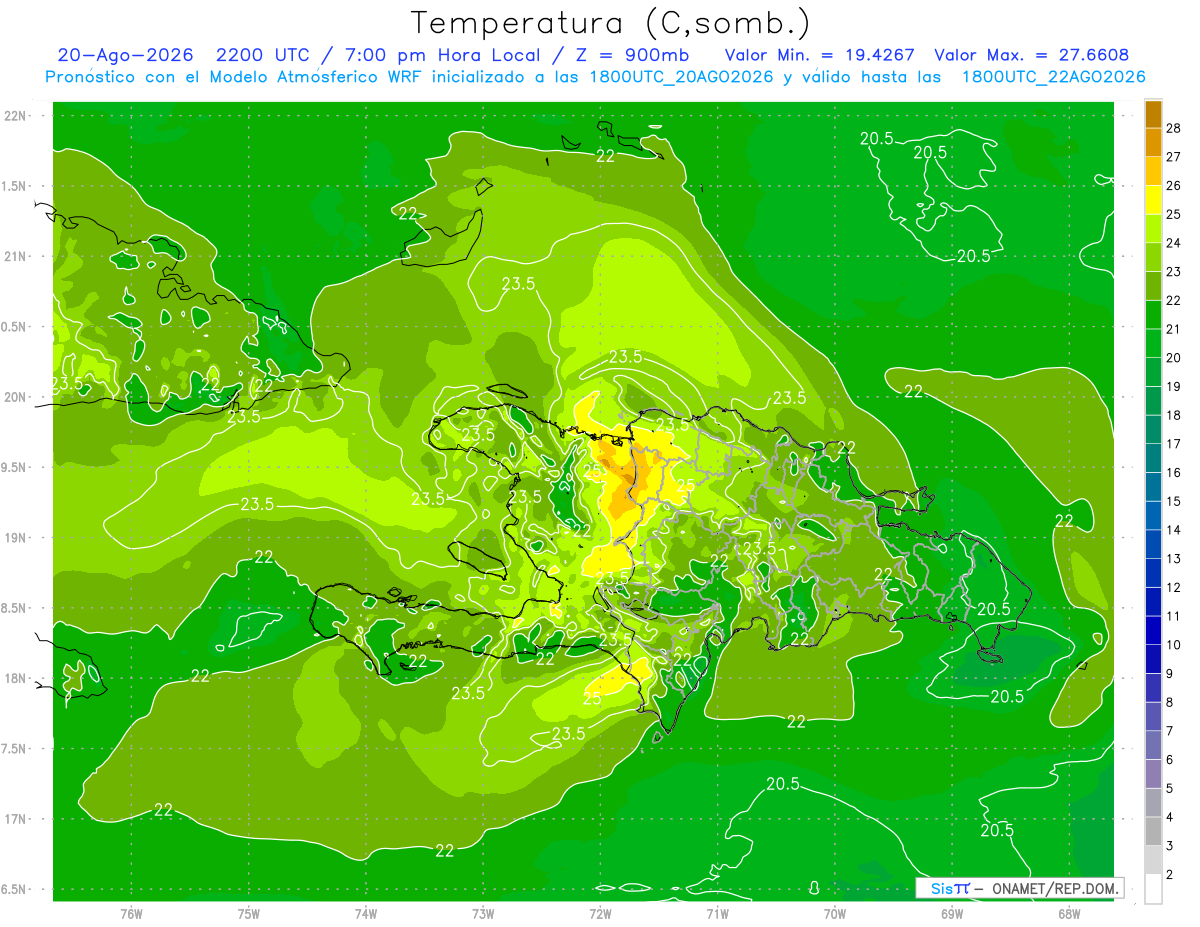Screen dimensions: 1200x927
Task: Click legend swatch between 22 and 23
Action: click(x=1153, y=286)
